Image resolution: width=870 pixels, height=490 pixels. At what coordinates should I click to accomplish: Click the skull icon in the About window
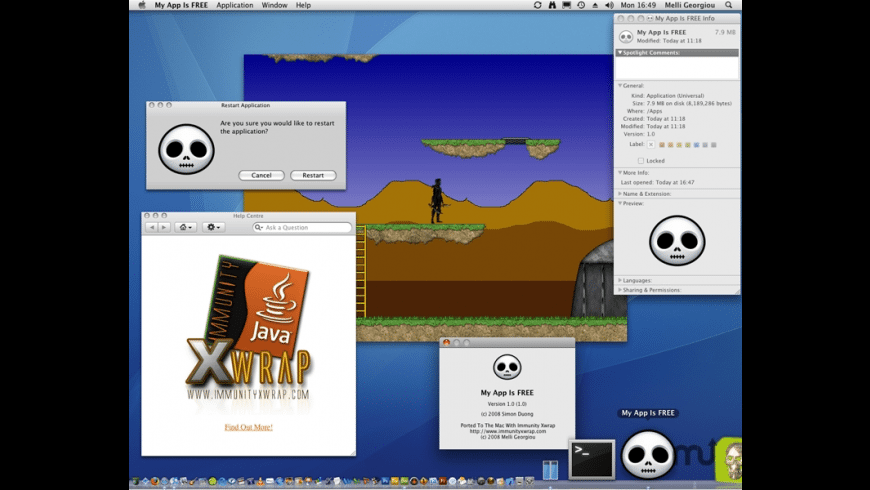point(507,367)
